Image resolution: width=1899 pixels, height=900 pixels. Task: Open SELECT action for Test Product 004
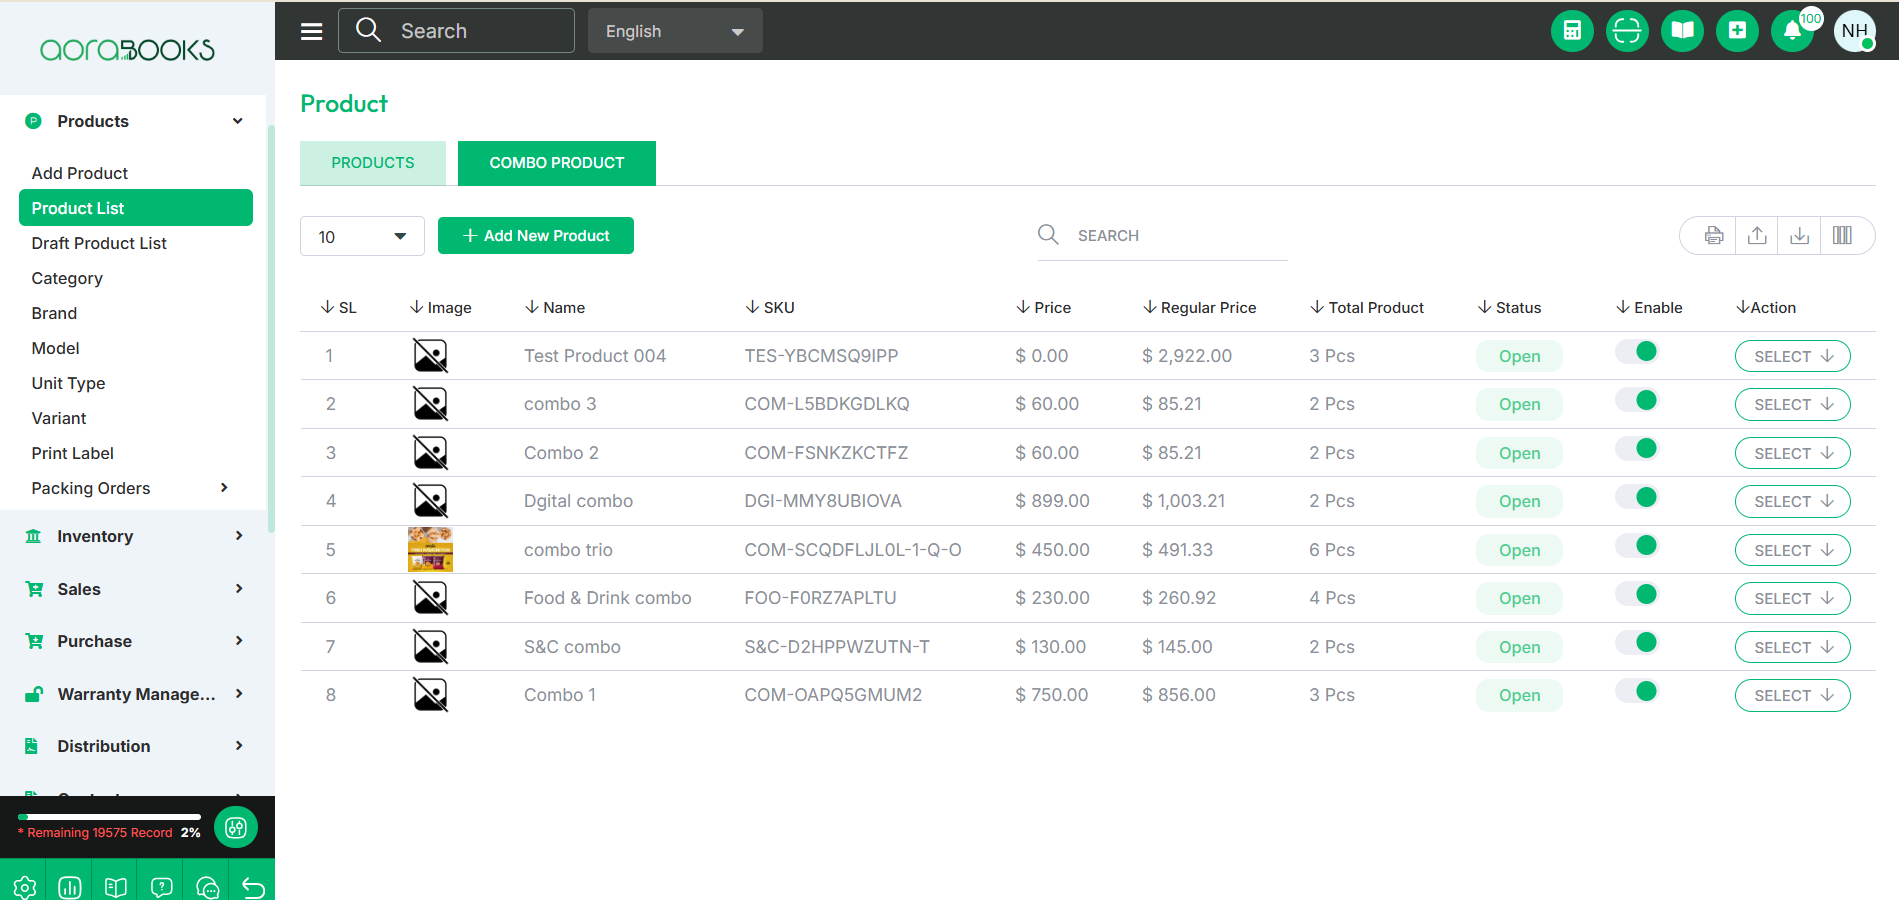tap(1793, 356)
